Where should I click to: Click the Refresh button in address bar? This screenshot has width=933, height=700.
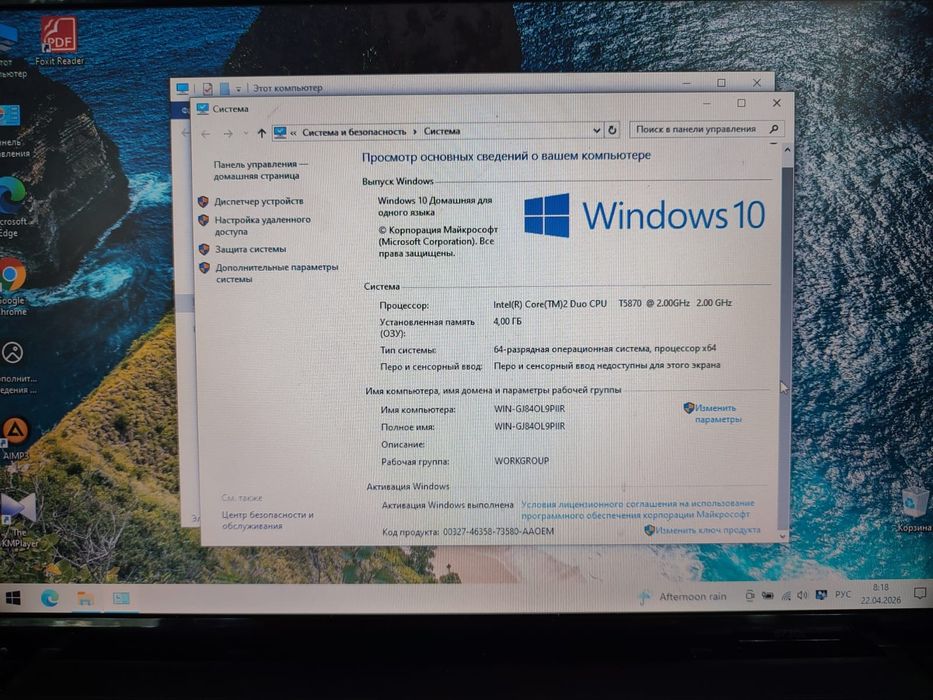(x=612, y=130)
